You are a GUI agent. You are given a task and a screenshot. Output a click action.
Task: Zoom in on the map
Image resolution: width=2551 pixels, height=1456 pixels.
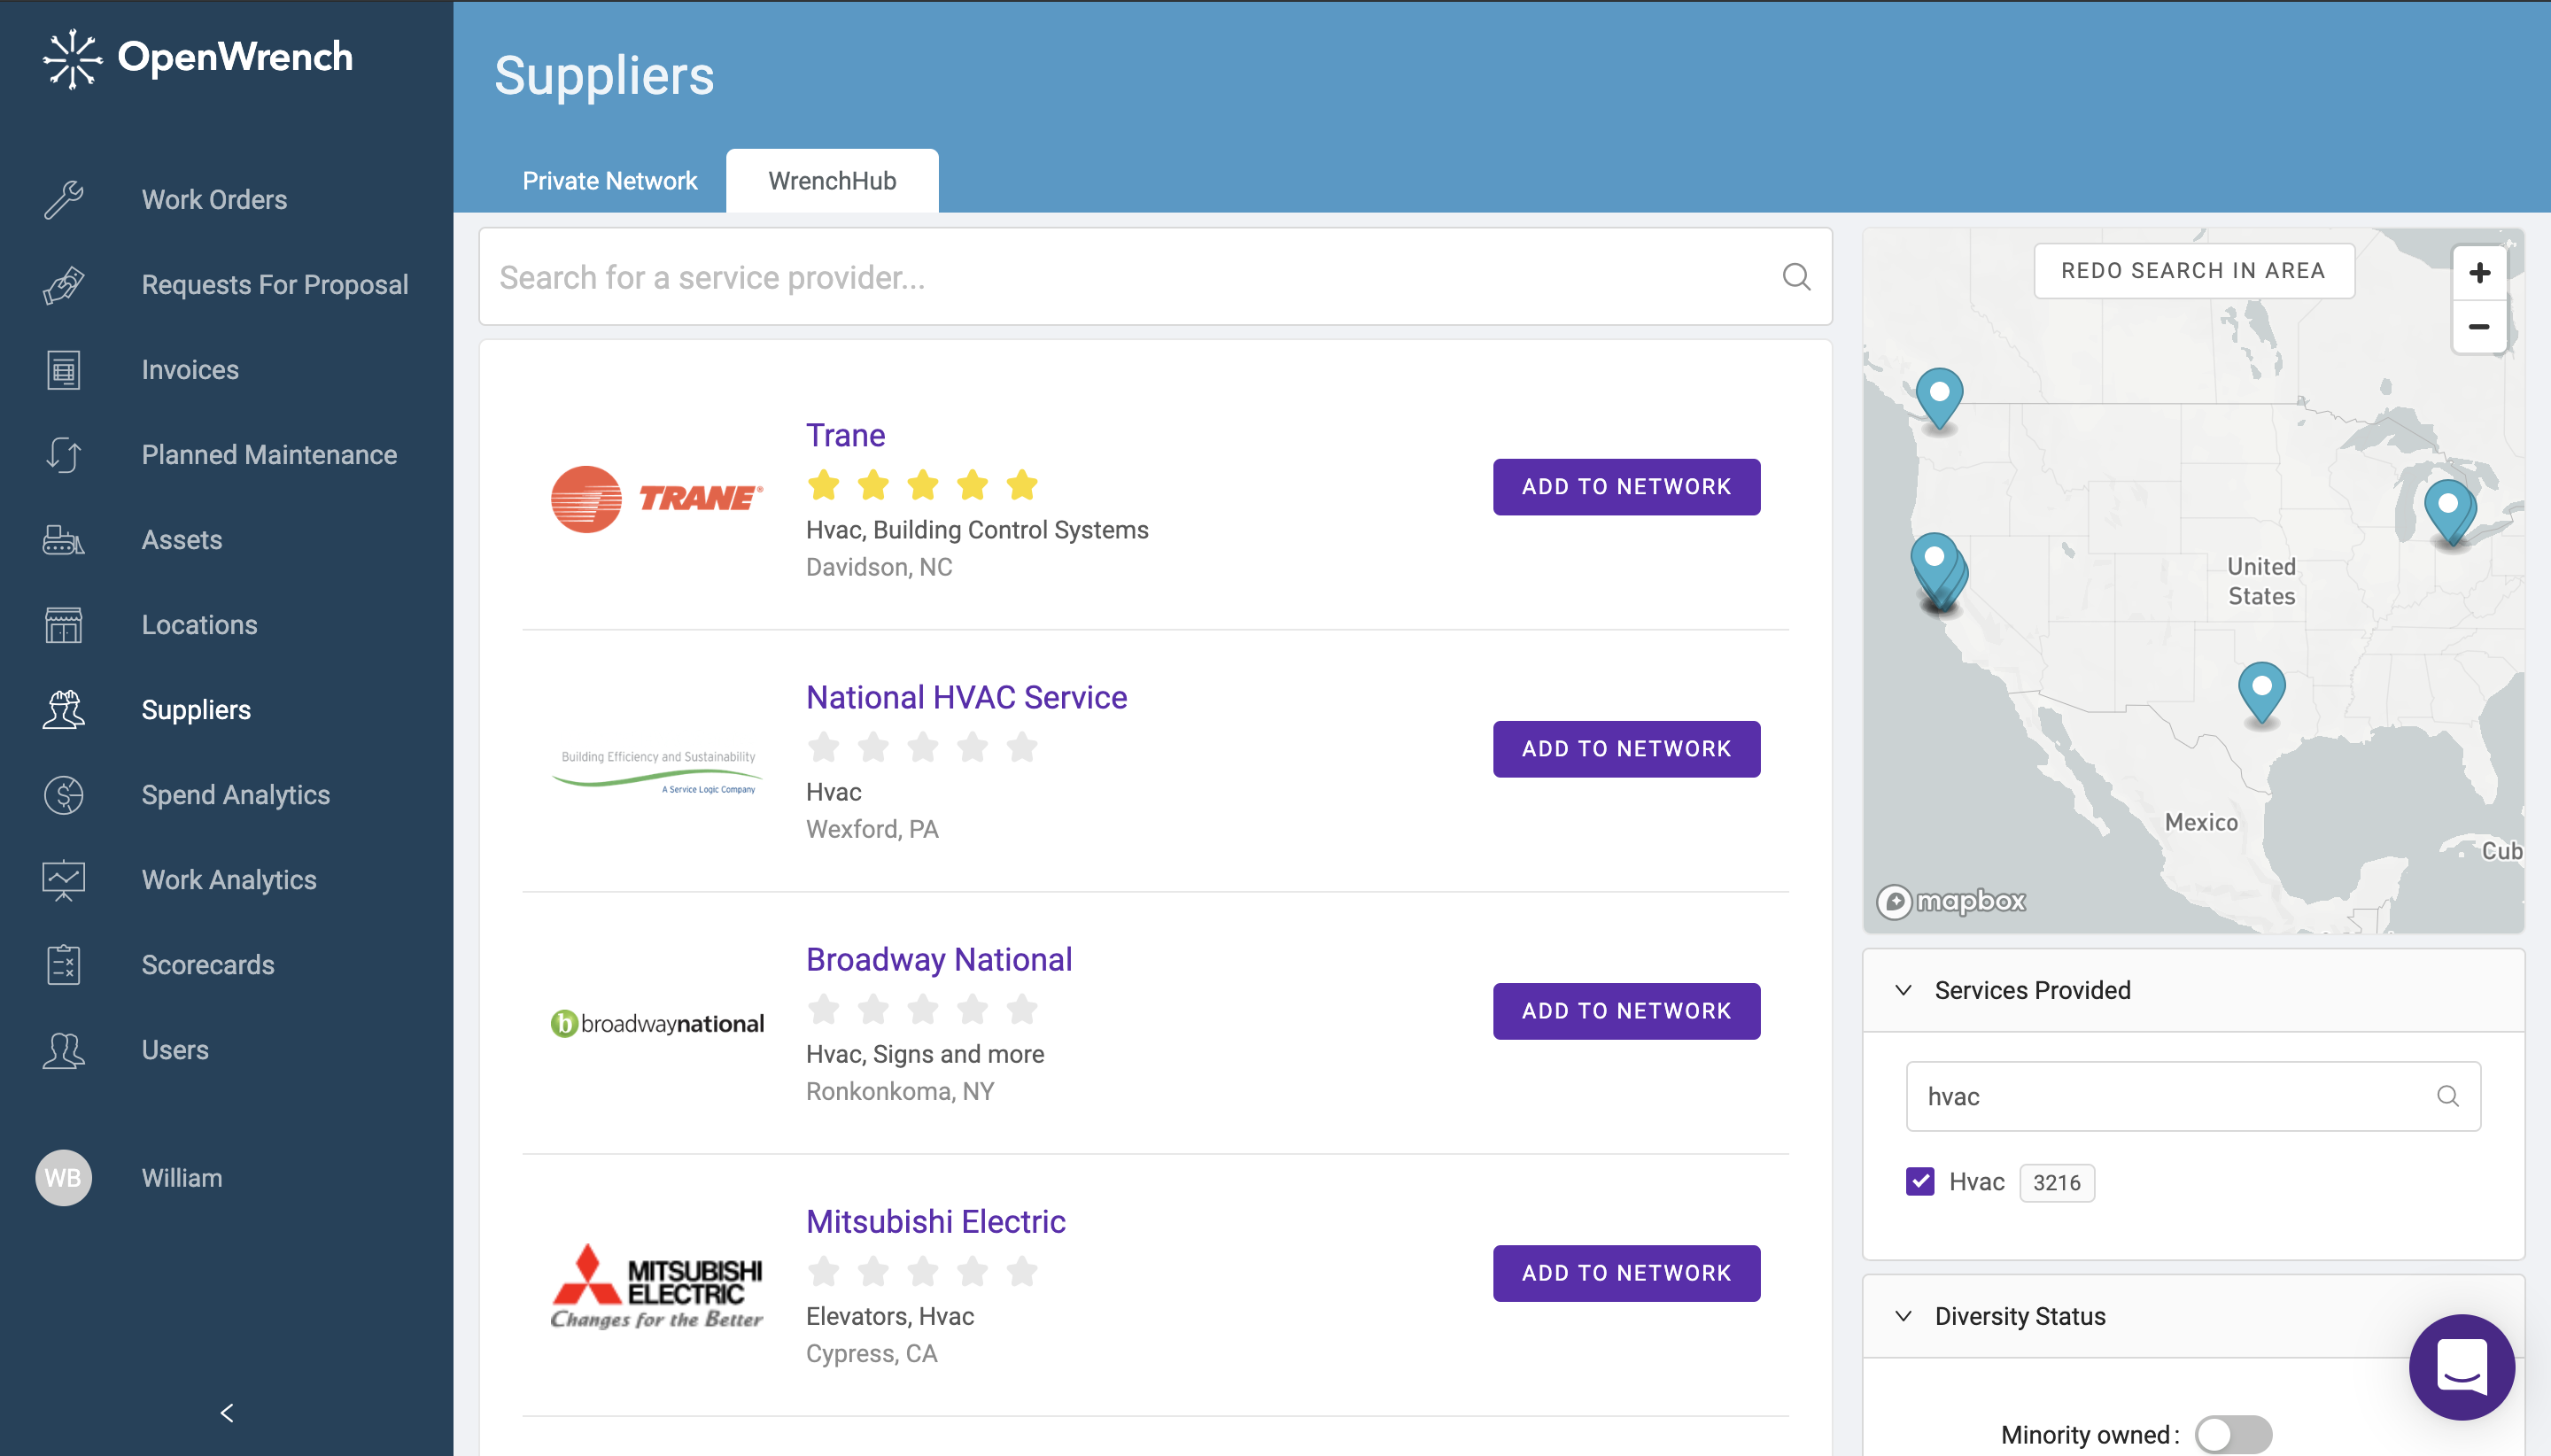tap(2479, 273)
